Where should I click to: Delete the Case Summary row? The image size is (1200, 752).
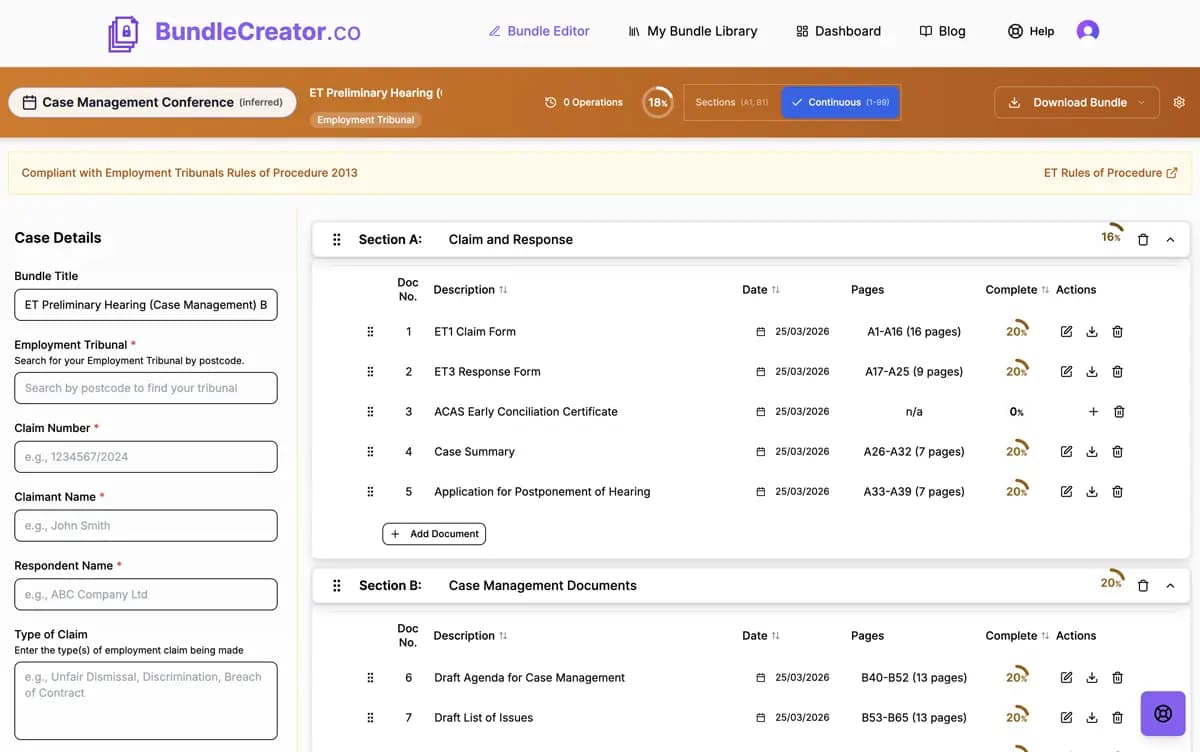1118,452
